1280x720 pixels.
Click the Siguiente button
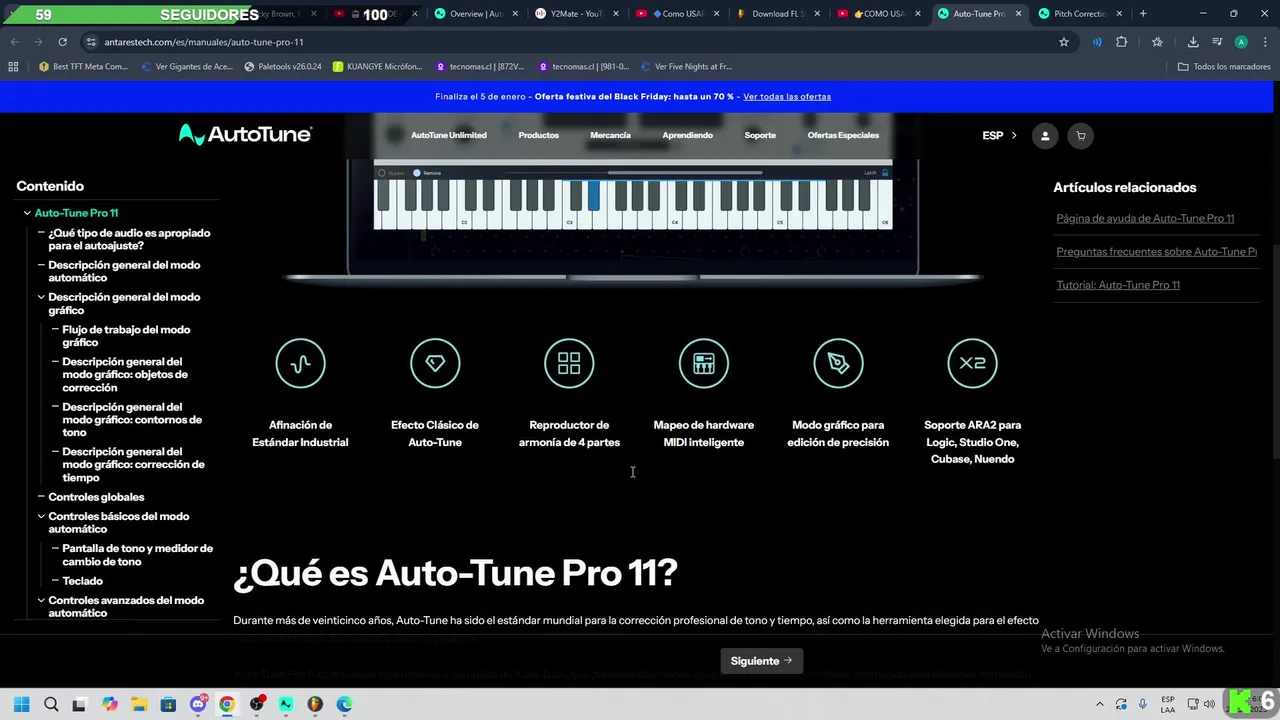(761, 661)
